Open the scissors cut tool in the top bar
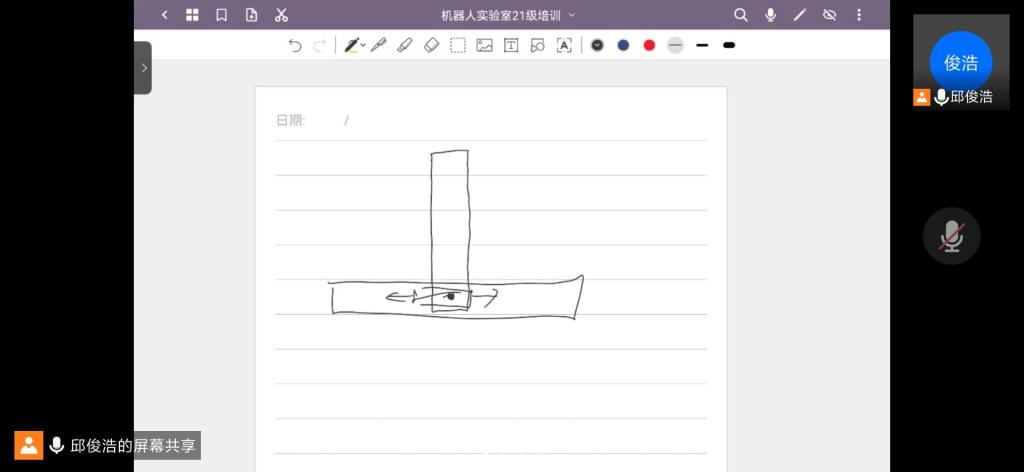This screenshot has width=1024, height=472. coord(281,15)
